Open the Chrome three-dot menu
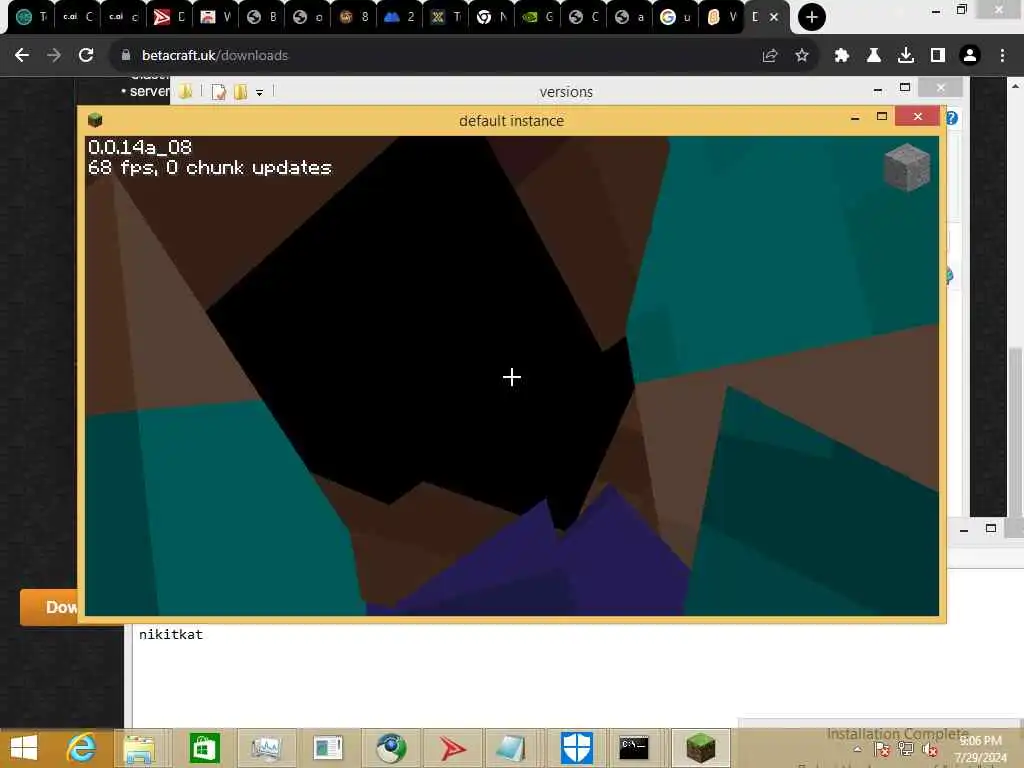1024x768 pixels. coord(1002,56)
